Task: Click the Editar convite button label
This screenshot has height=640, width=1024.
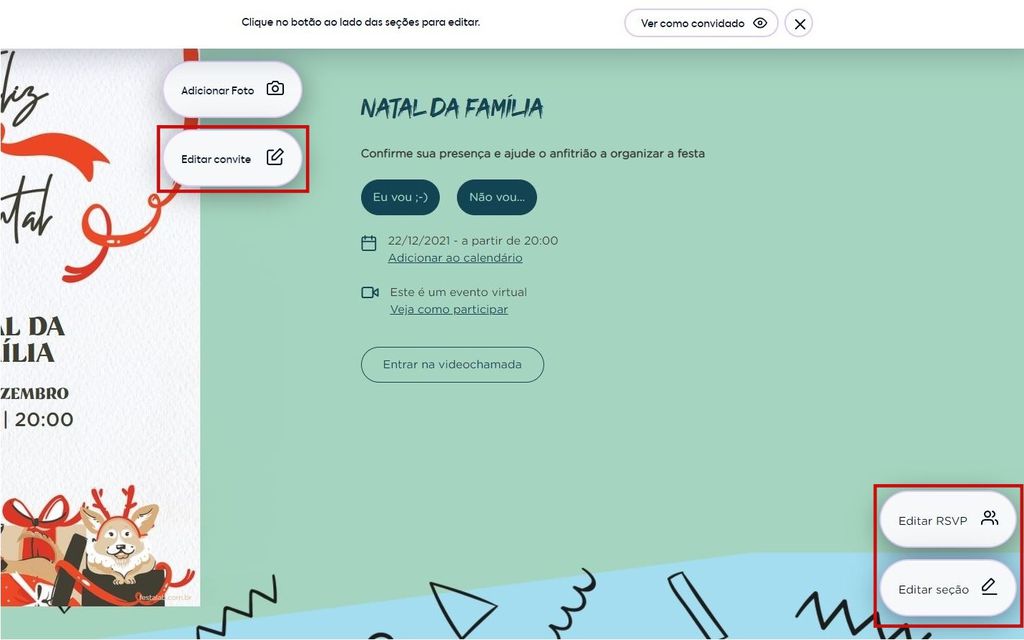Action: tap(216, 159)
